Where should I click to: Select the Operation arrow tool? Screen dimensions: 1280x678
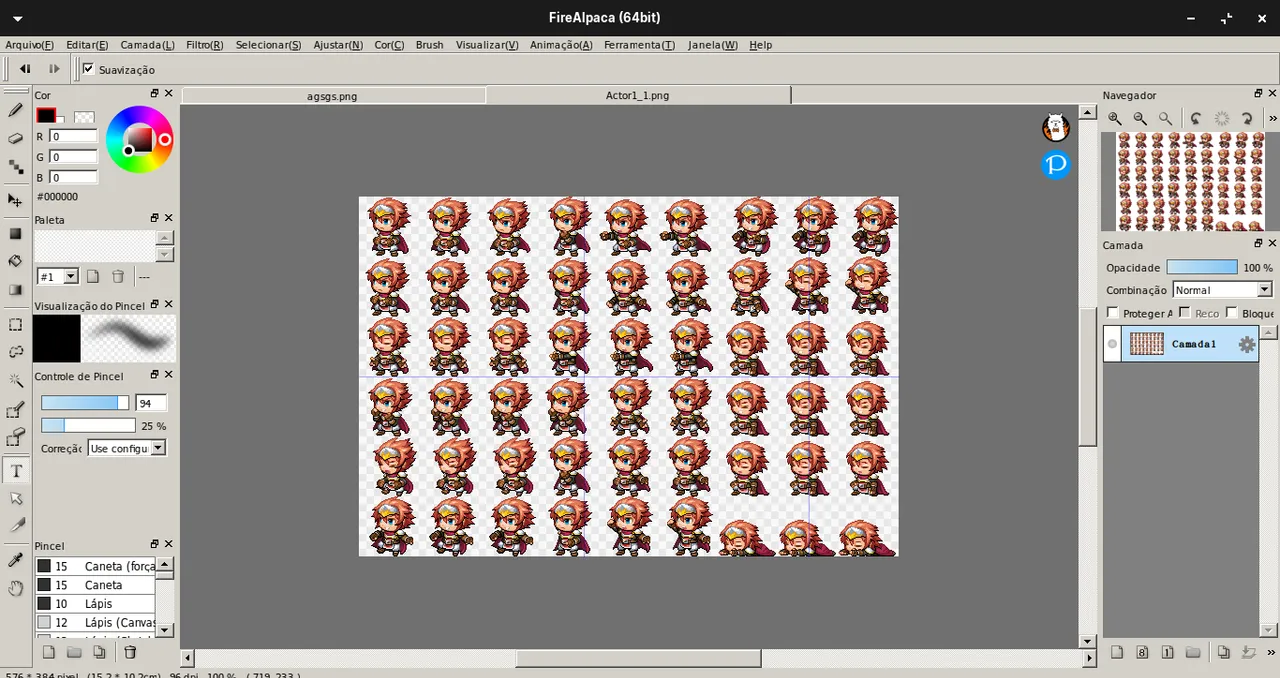click(15, 498)
